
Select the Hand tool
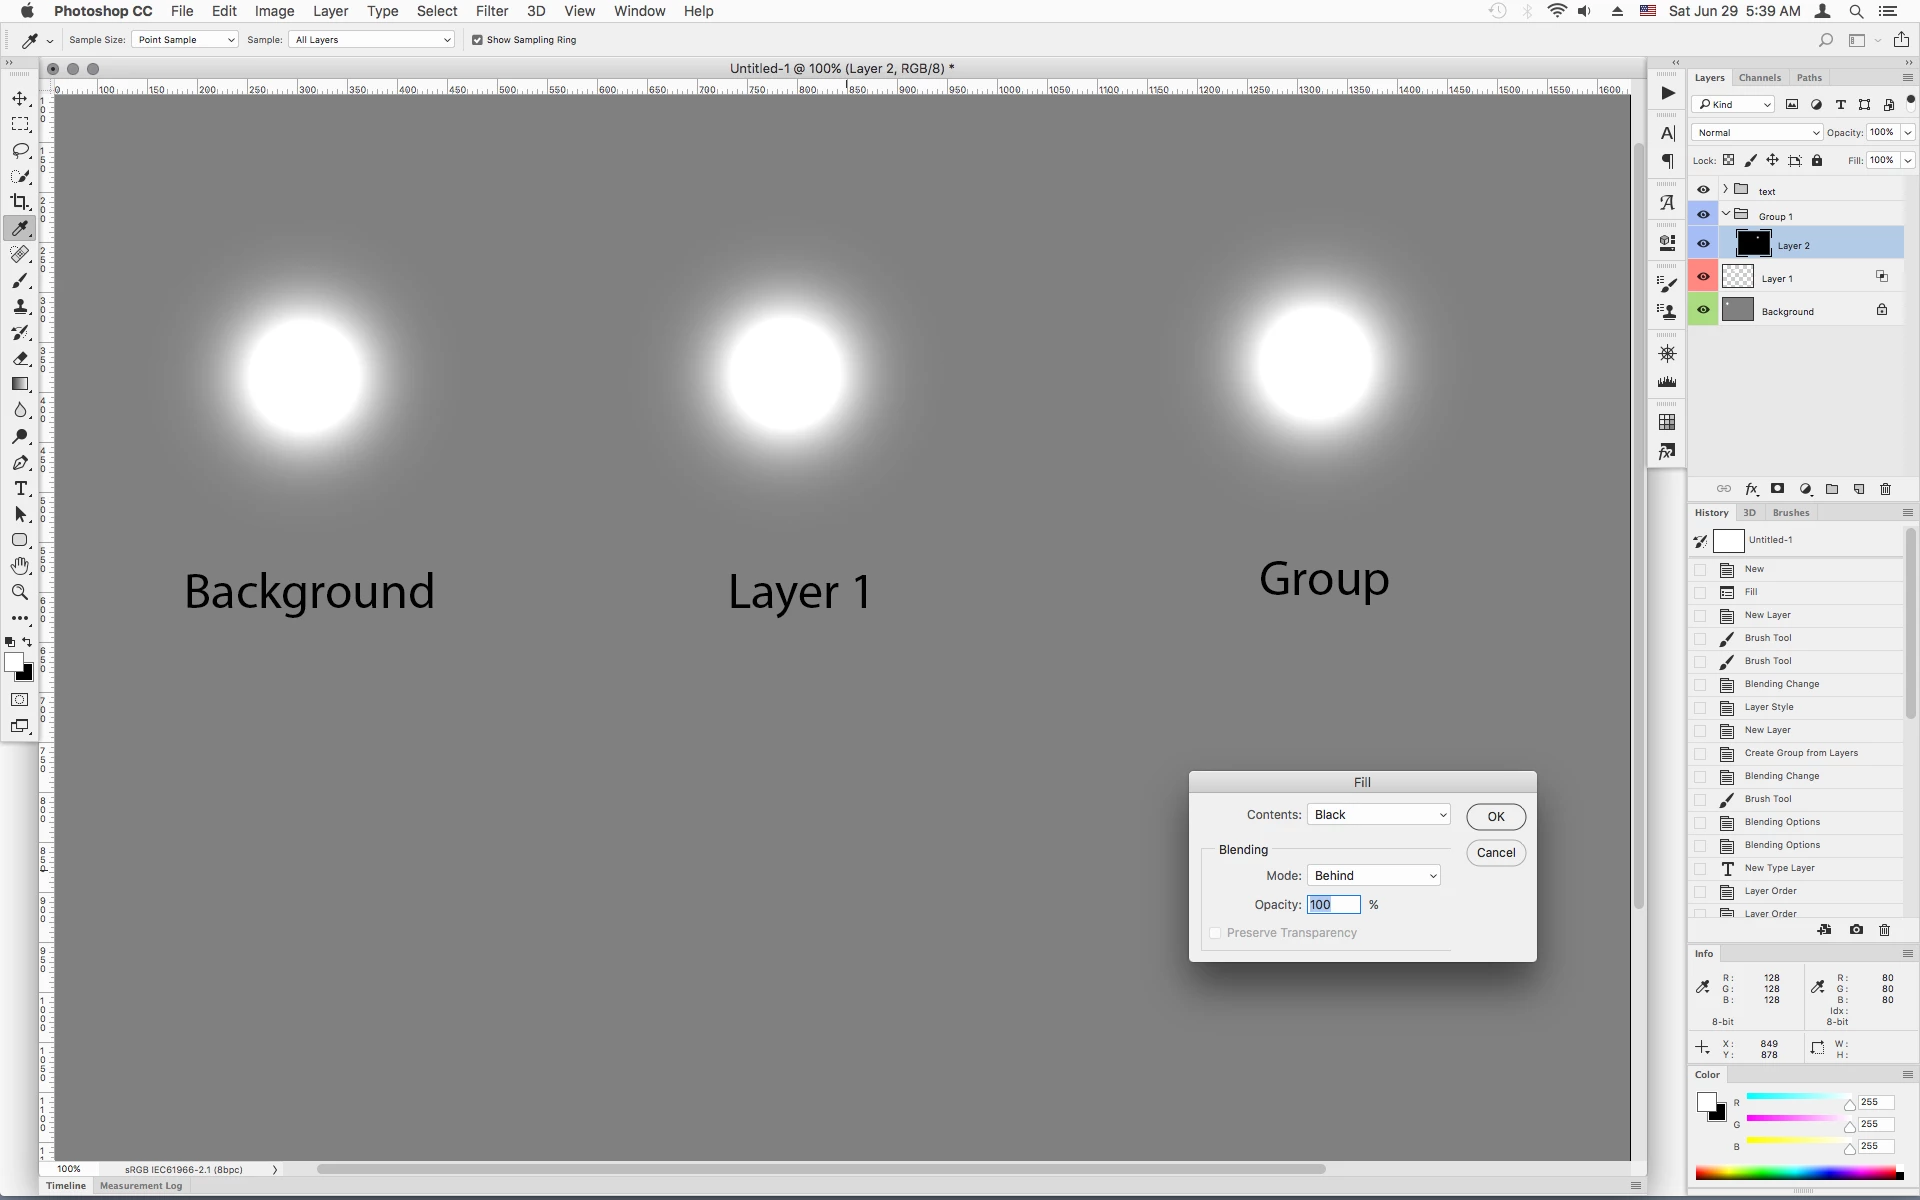click(20, 566)
